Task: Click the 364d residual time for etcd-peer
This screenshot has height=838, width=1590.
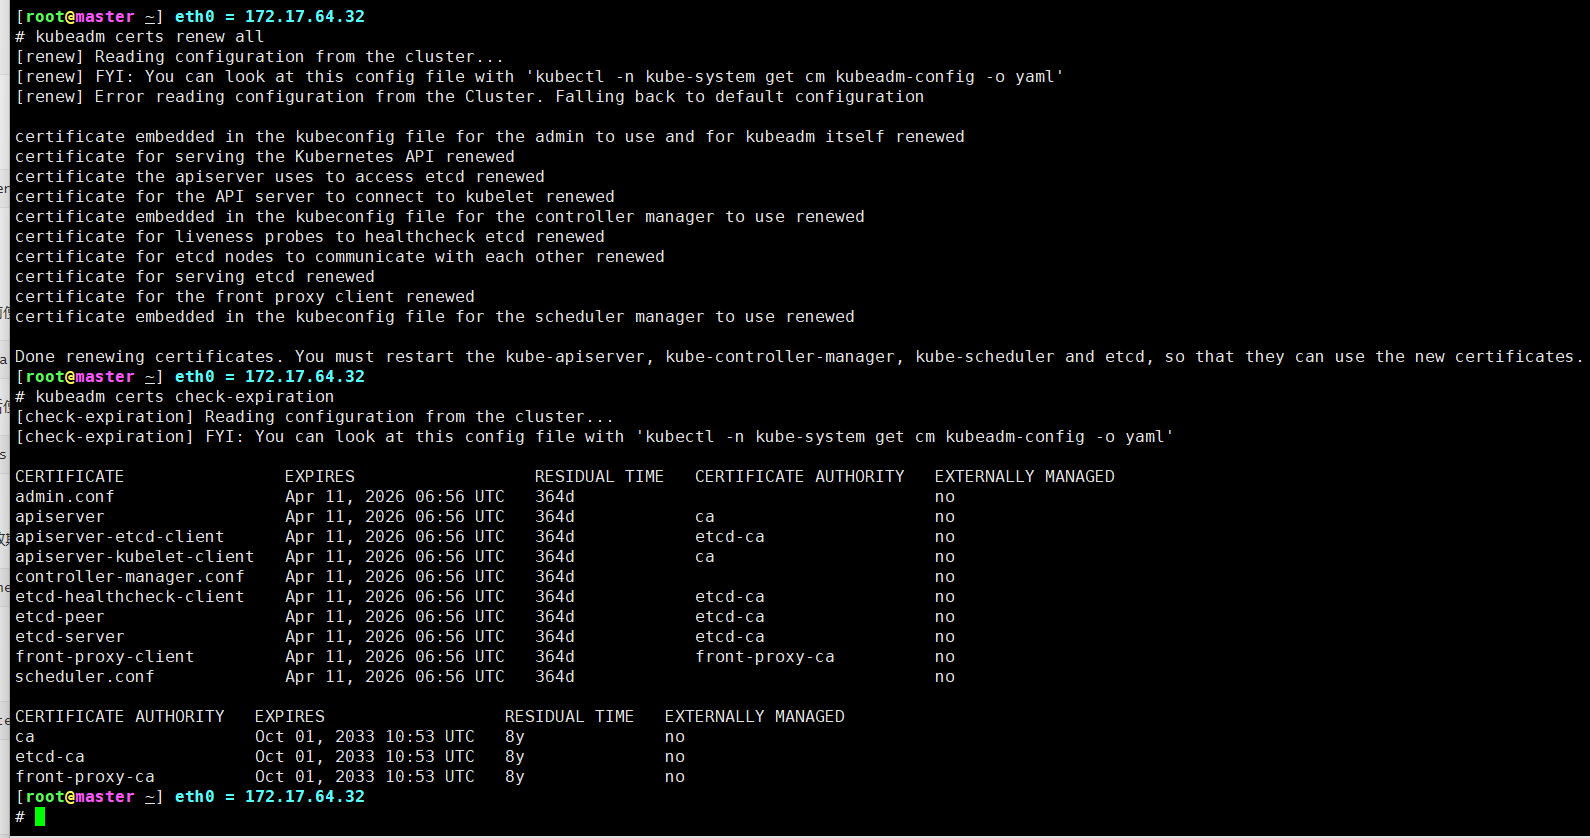Action: (x=554, y=617)
